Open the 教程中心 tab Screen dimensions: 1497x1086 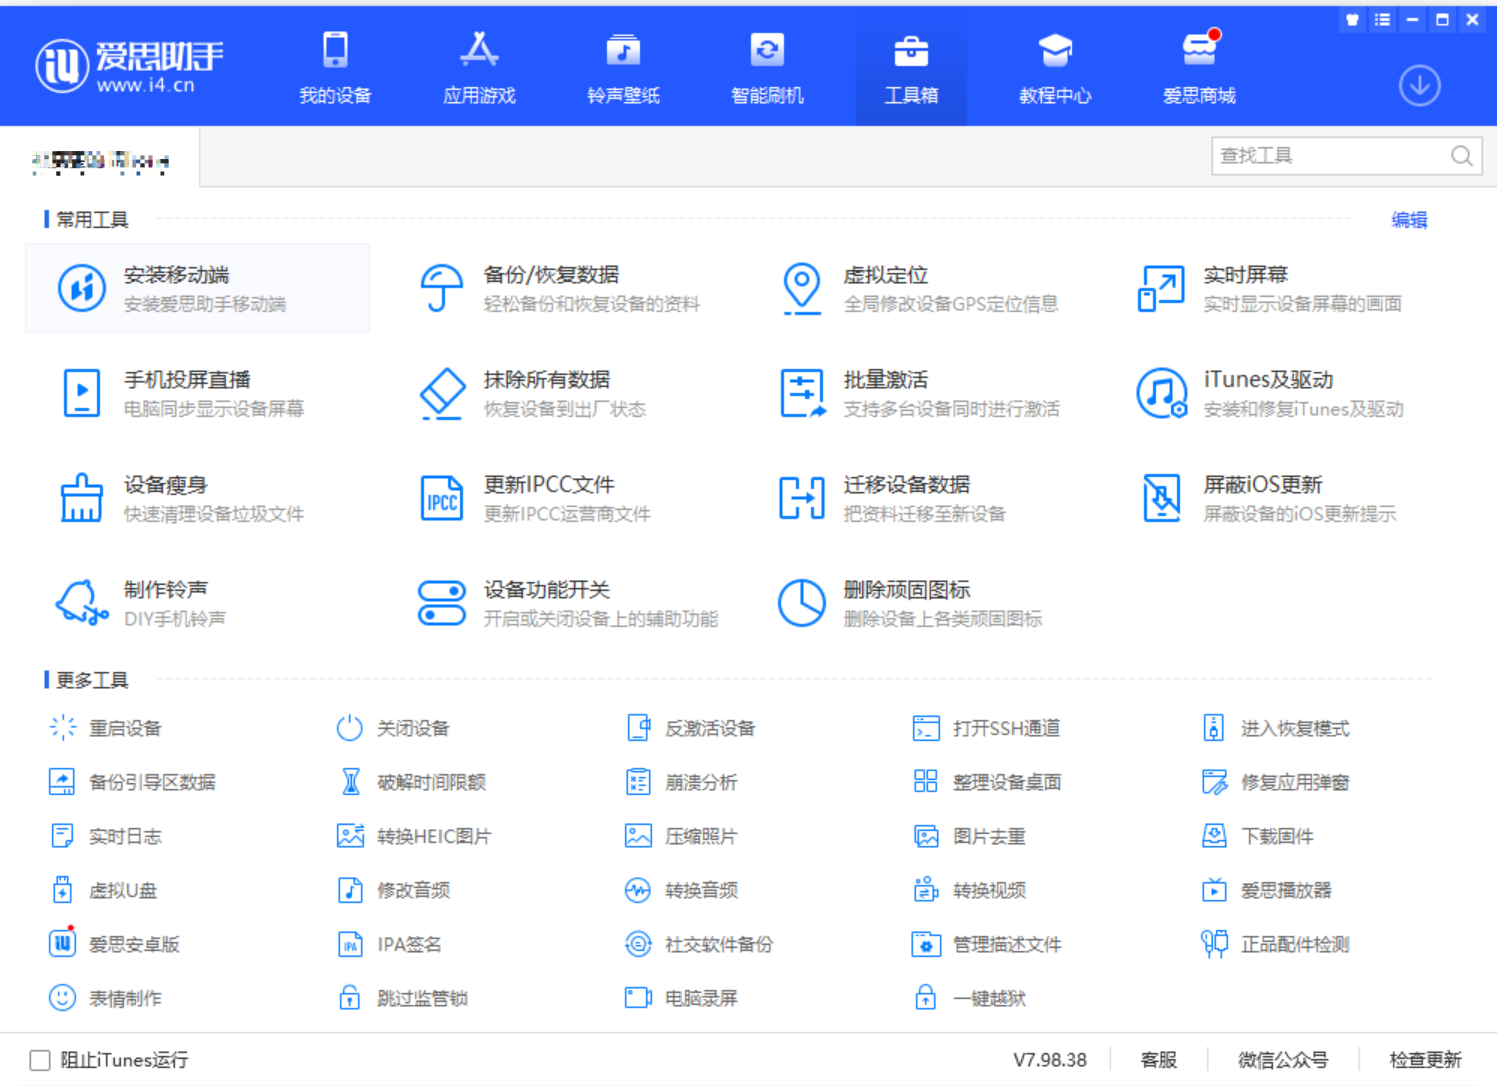1055,67
